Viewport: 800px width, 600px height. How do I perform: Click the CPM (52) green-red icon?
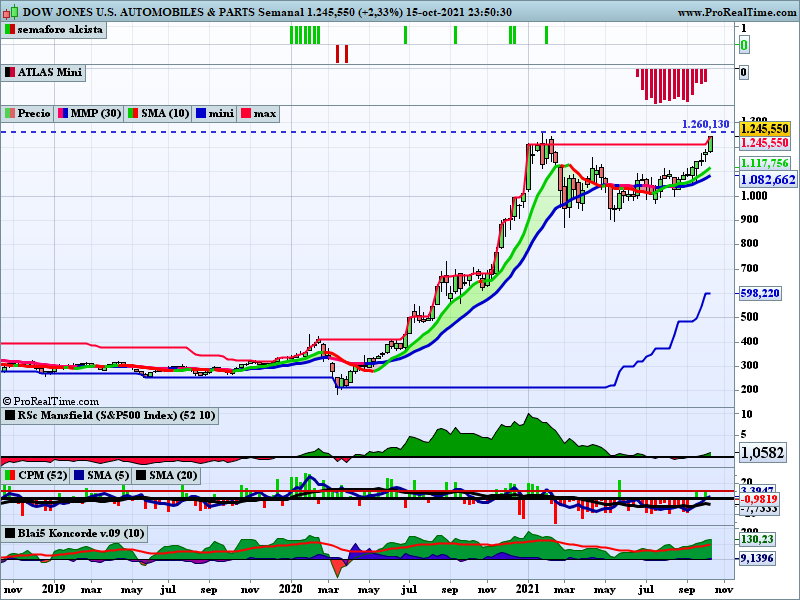pyautogui.click(x=10, y=476)
